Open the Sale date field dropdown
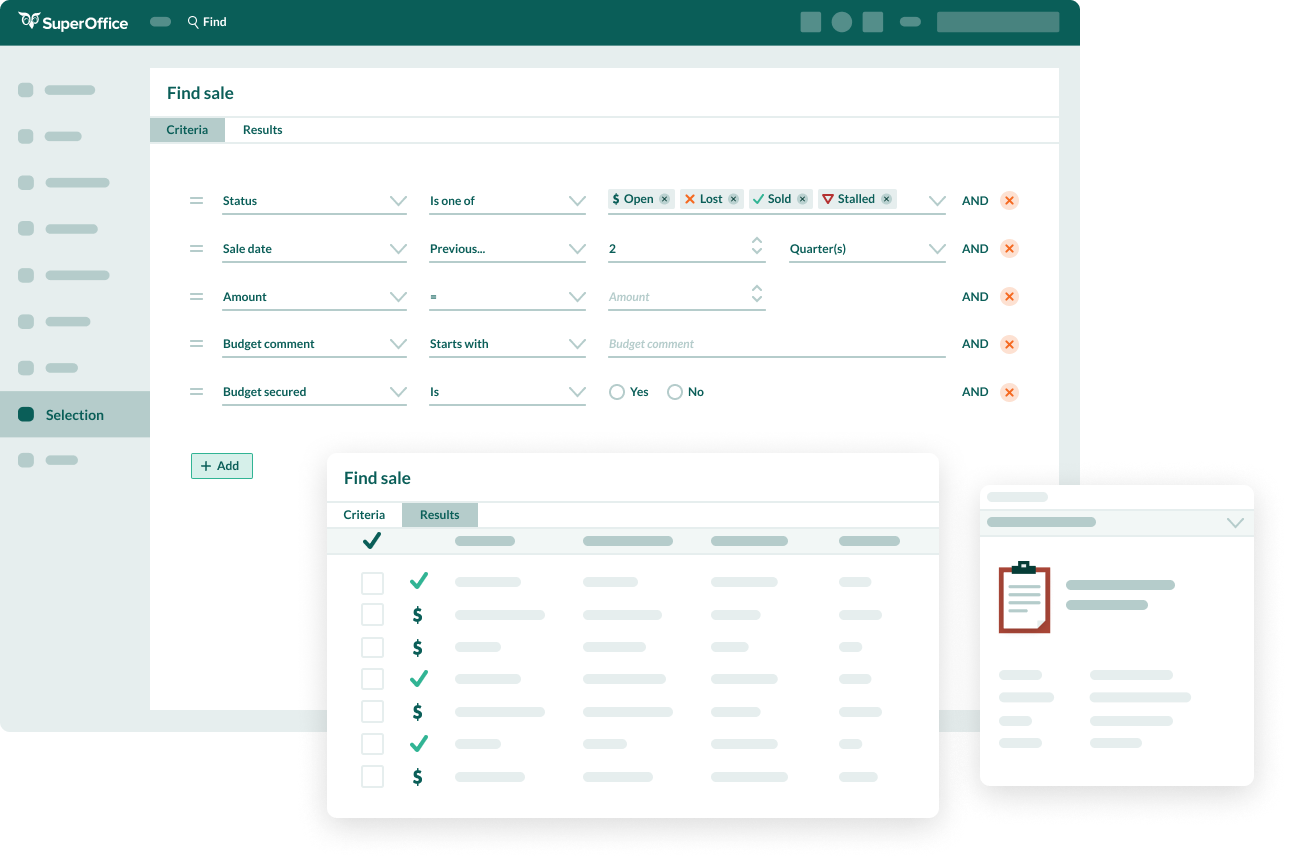 point(314,249)
